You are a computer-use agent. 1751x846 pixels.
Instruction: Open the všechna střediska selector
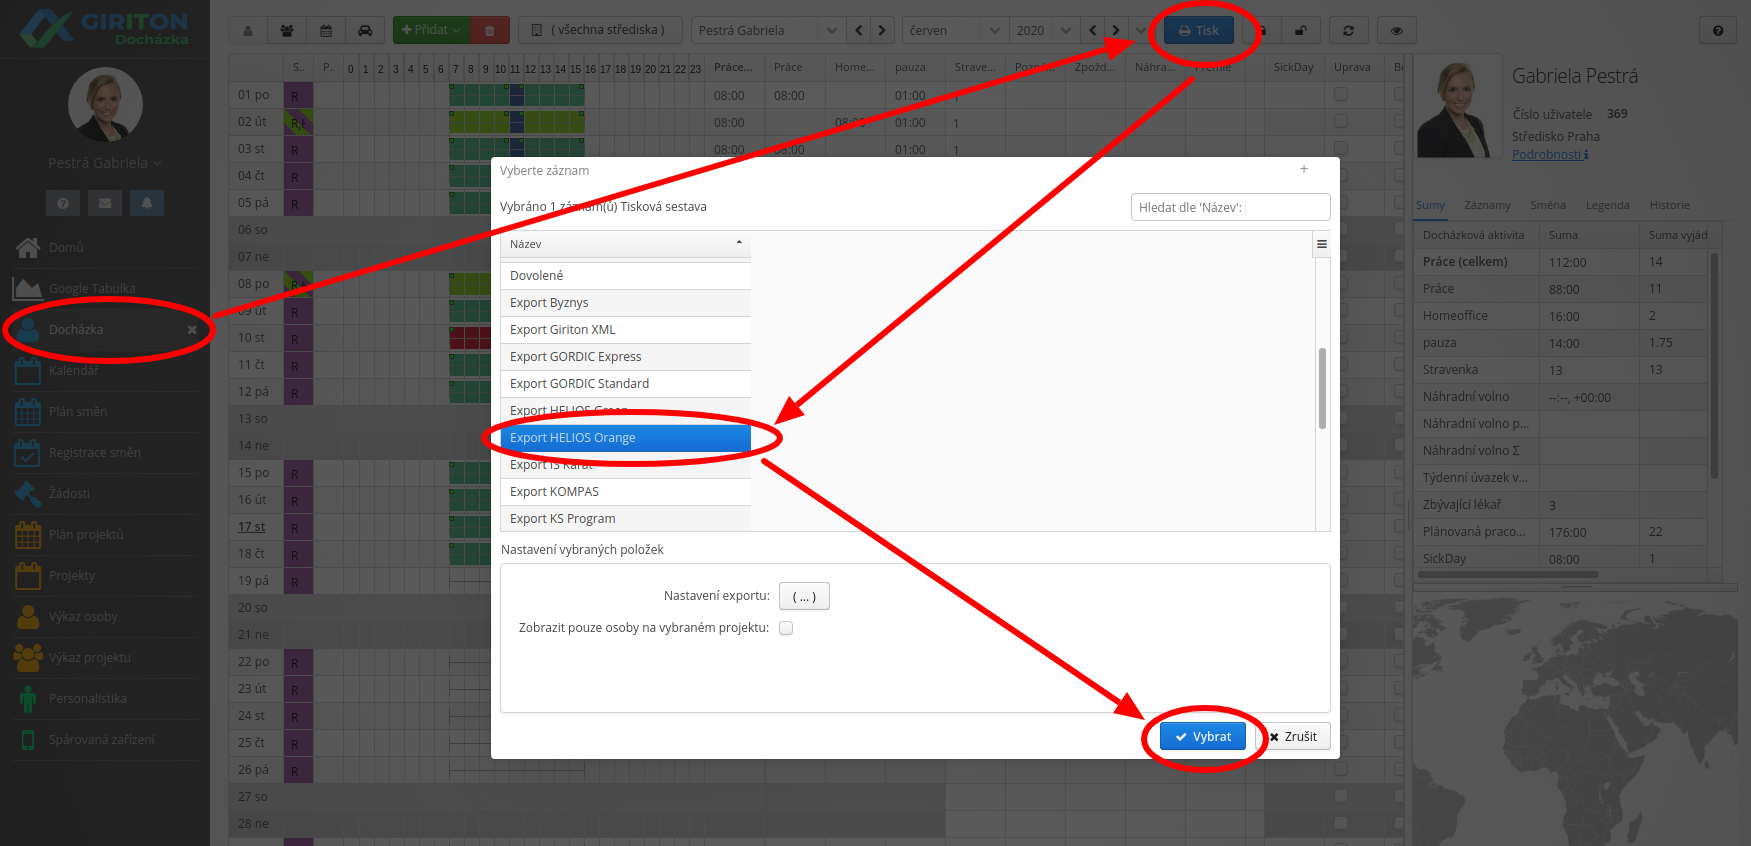click(x=601, y=30)
